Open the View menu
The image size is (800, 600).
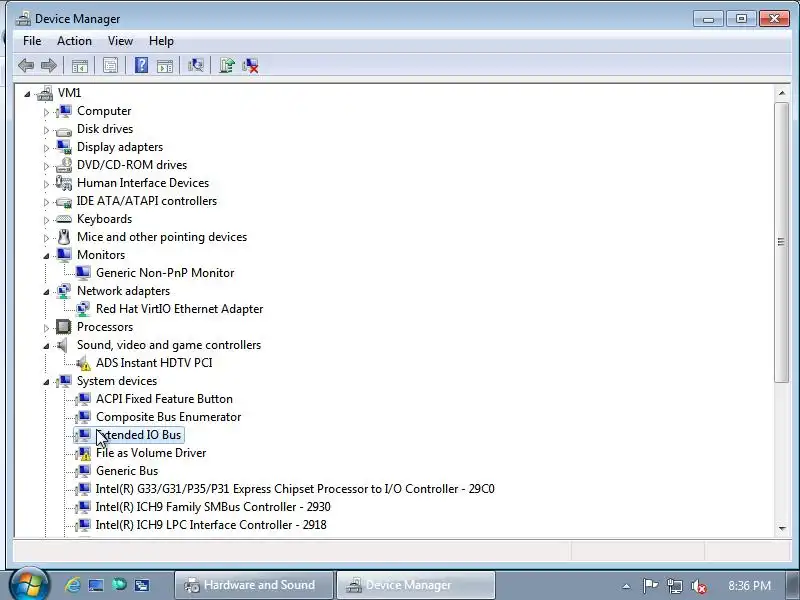[120, 41]
